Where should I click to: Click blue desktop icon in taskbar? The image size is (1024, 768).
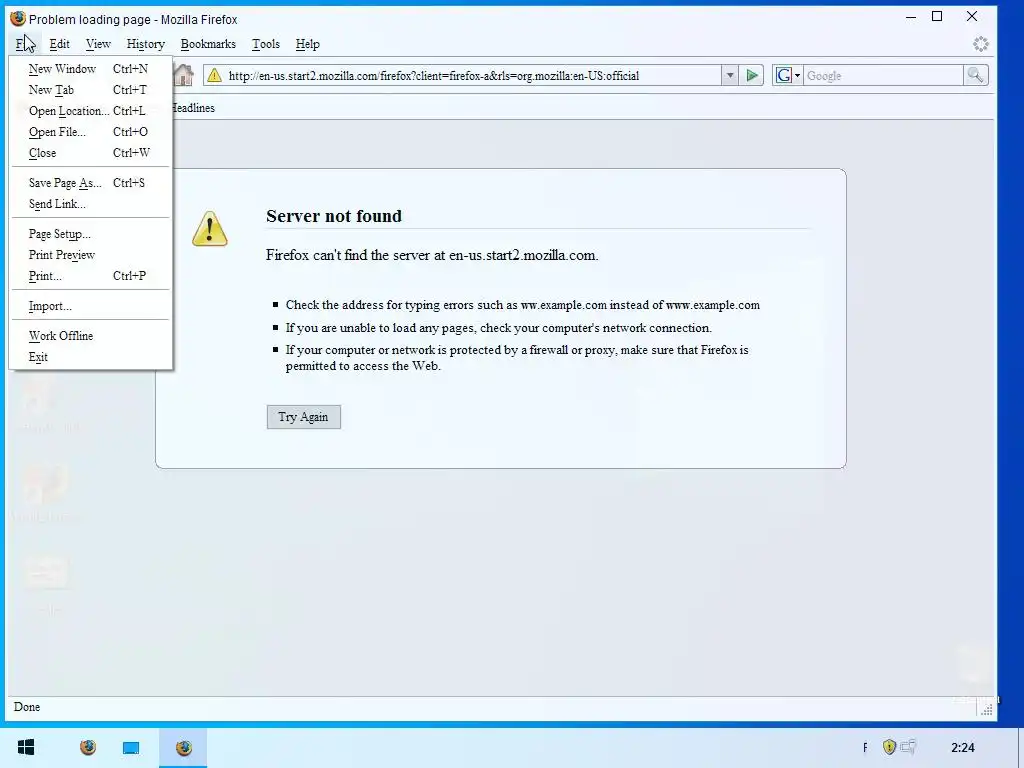coord(131,748)
